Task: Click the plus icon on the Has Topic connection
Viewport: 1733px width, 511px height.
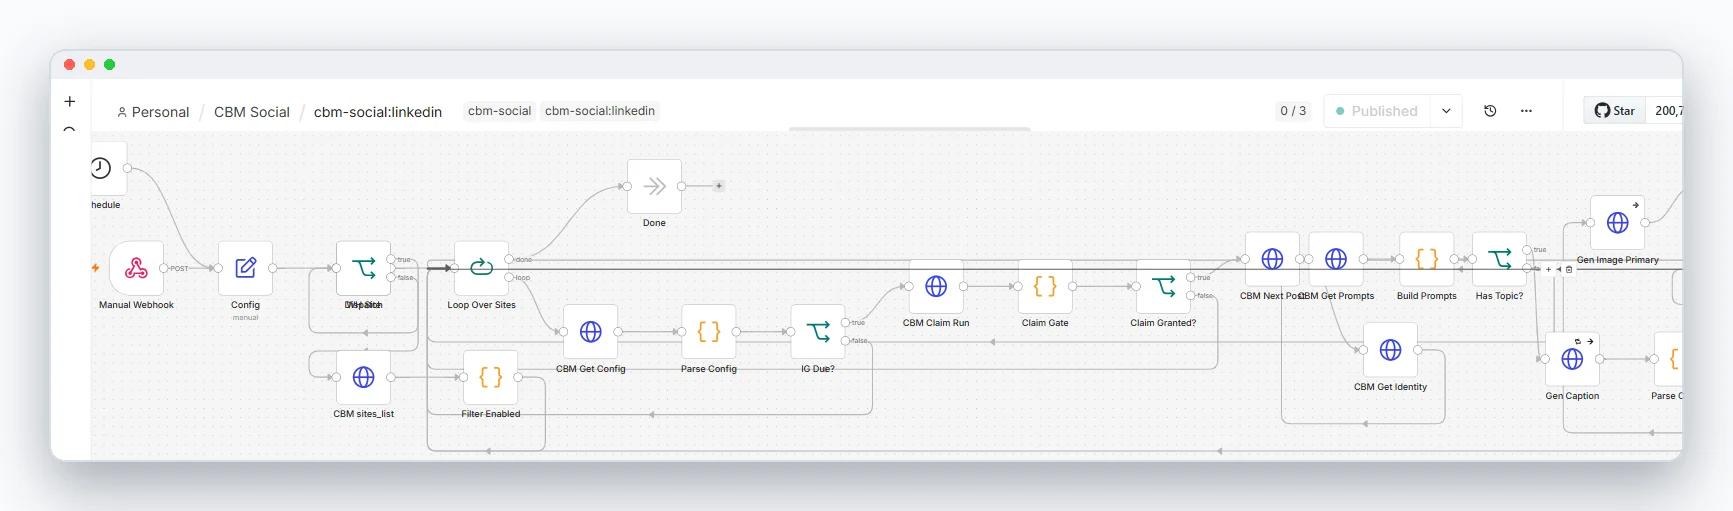Action: point(1548,269)
